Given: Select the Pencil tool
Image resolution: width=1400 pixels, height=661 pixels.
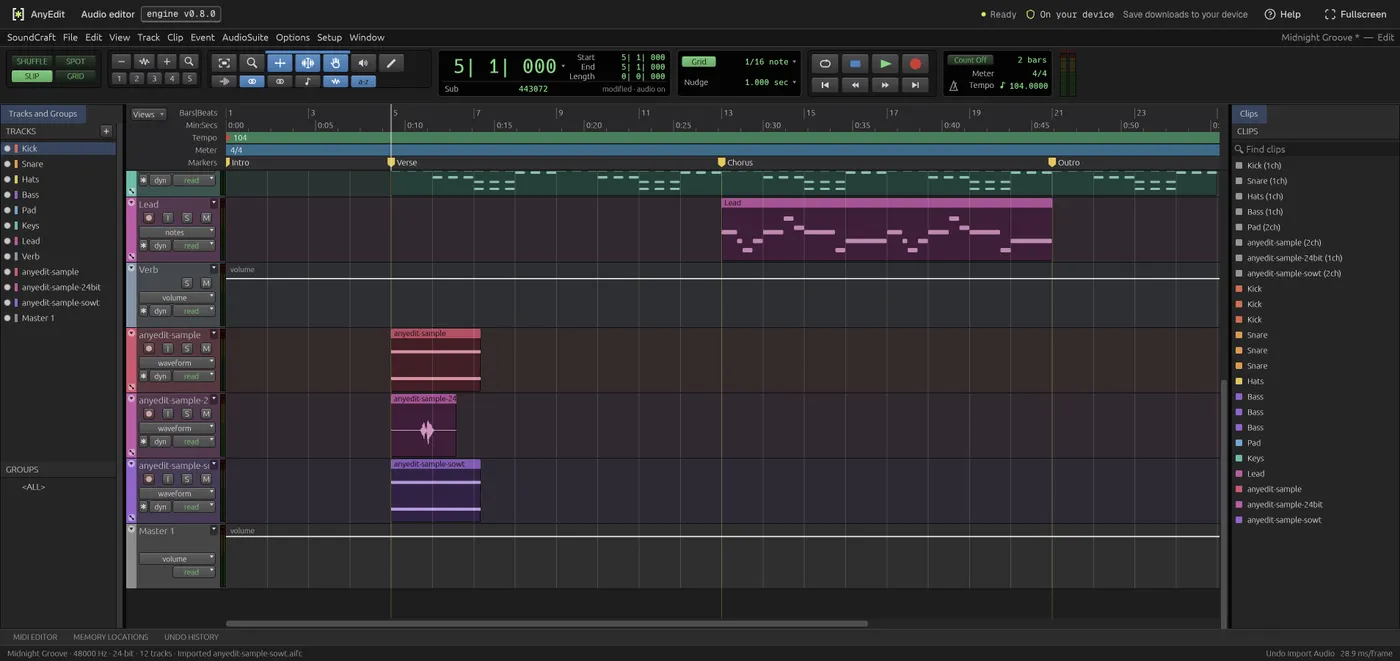Looking at the screenshot, I should (x=391, y=63).
